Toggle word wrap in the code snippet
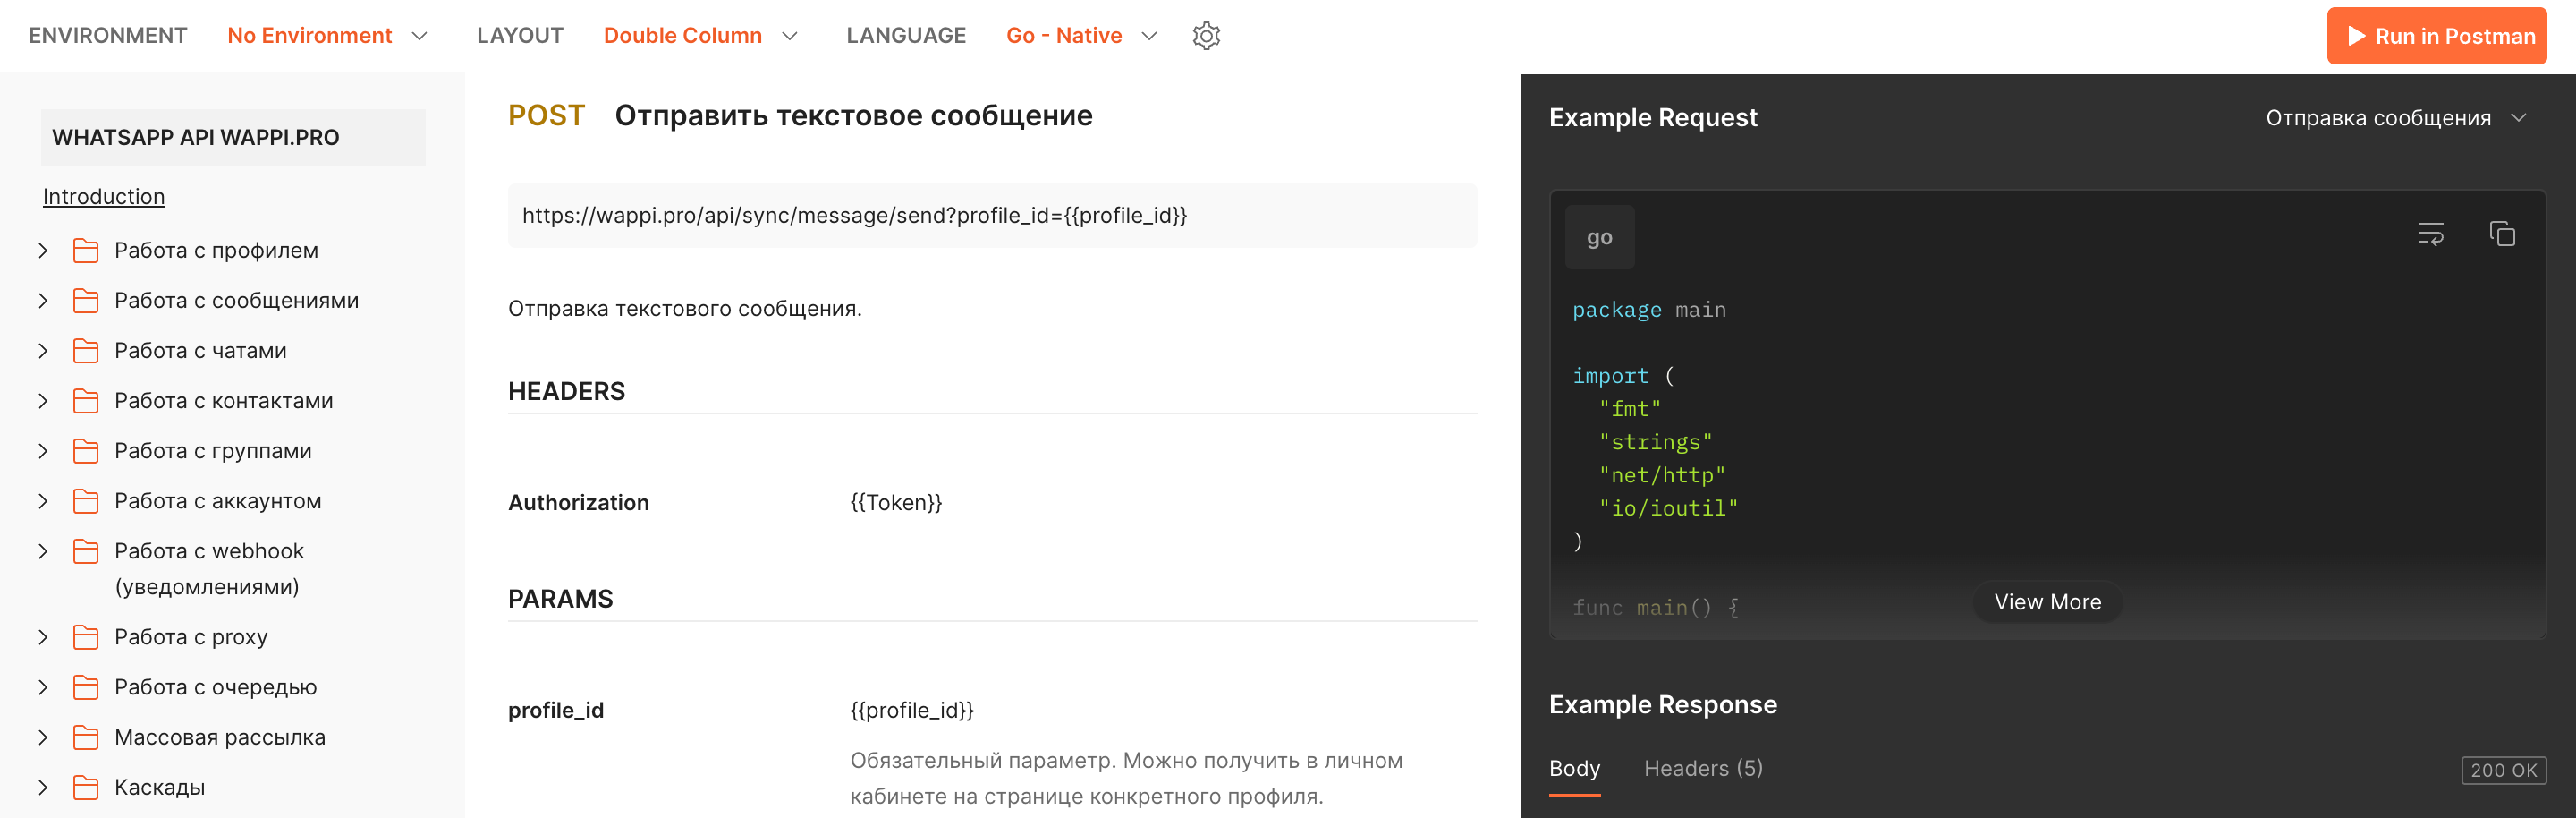 pyautogui.click(x=2430, y=234)
